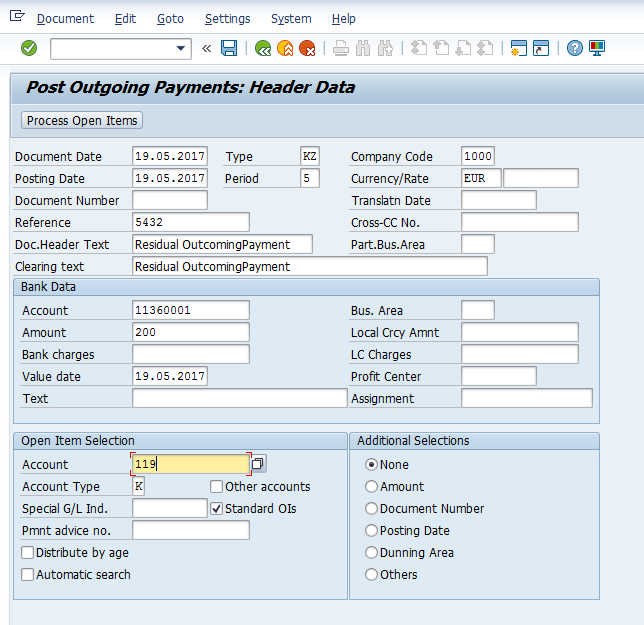Click the Bank charges input field
Viewport: 644px width, 625px height.
(190, 355)
